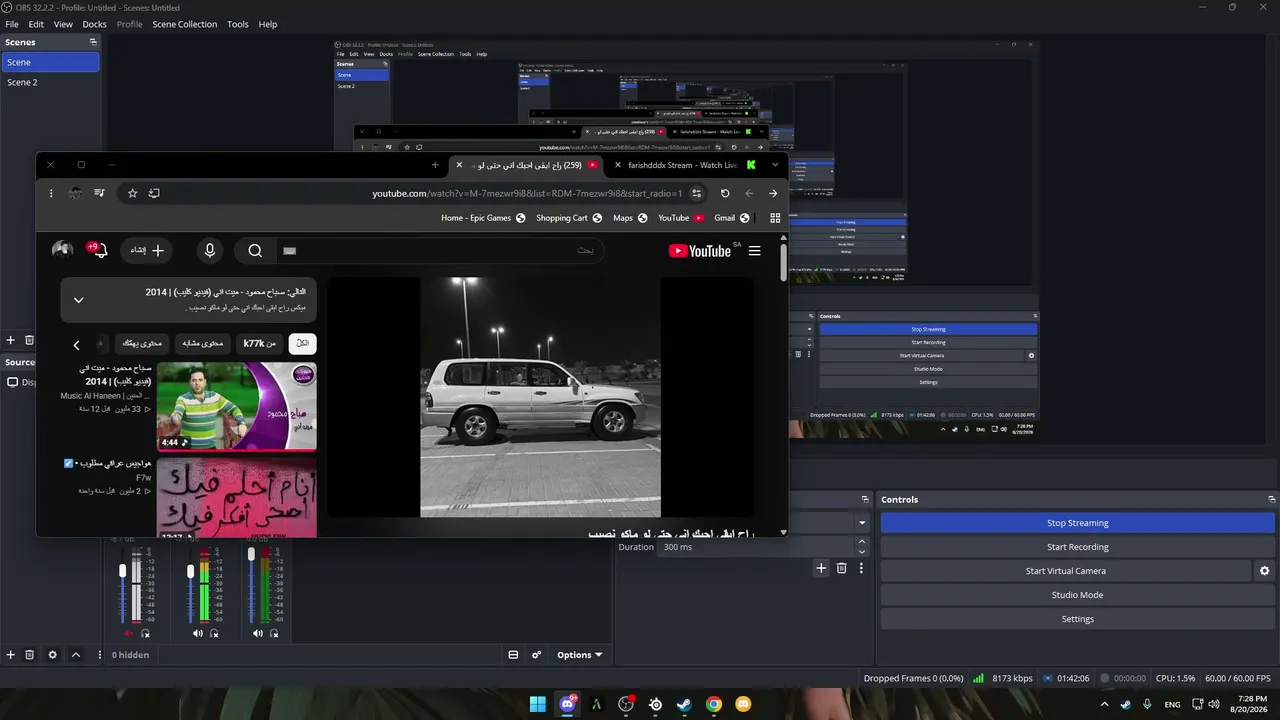
Task: Remove the scene transition with the trash icon
Action: [842, 568]
